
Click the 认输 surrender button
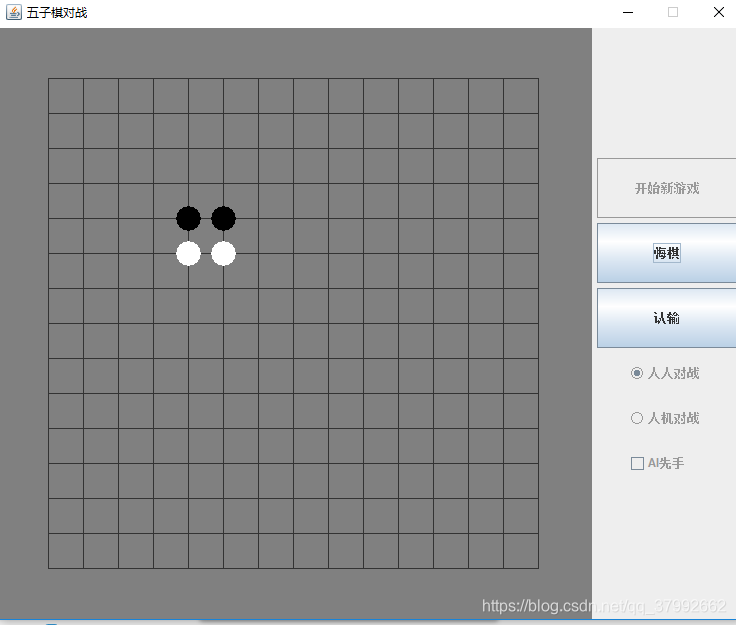point(667,318)
